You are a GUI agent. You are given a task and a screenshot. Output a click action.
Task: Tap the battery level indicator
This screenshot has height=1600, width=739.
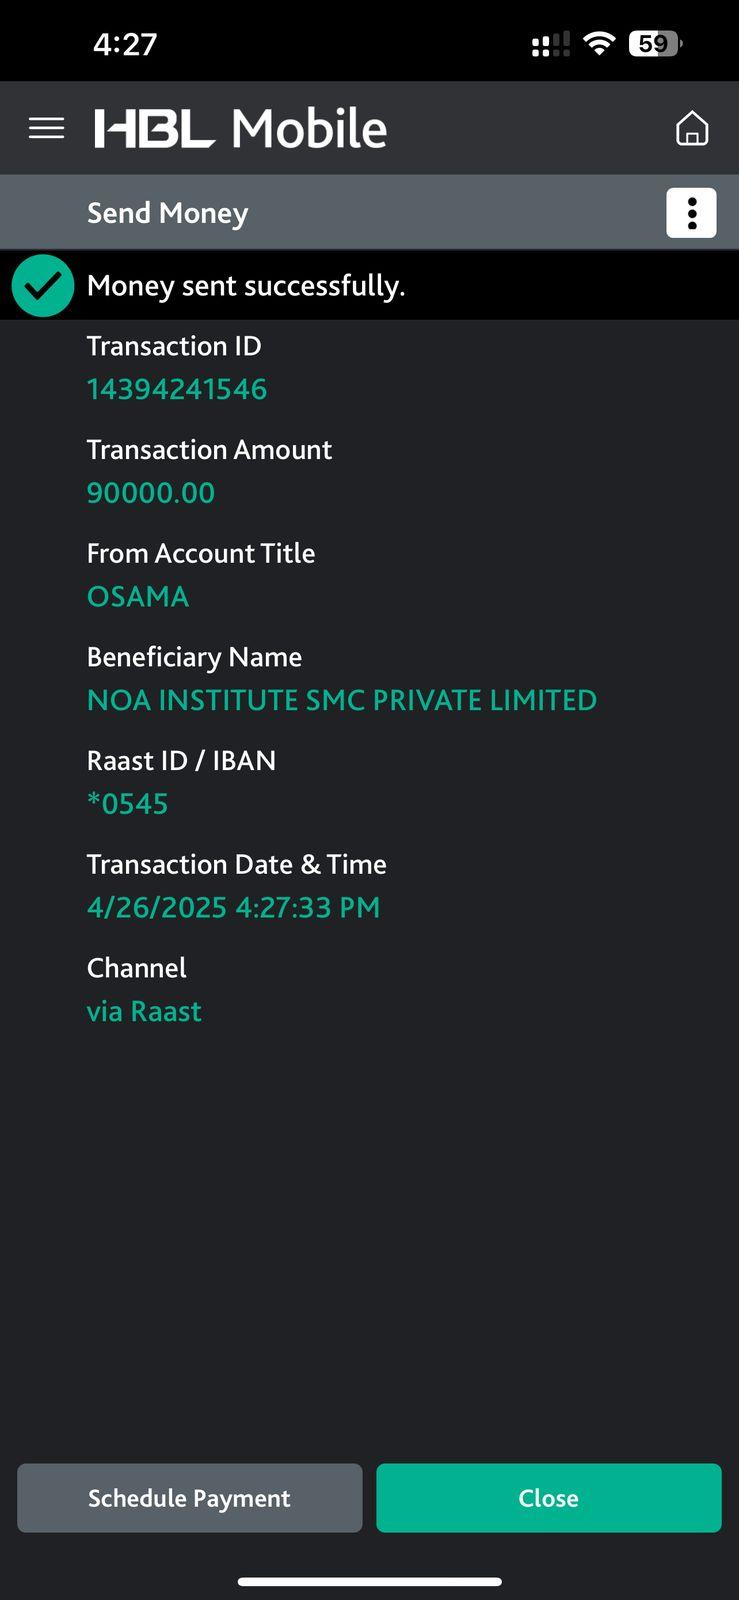click(655, 44)
